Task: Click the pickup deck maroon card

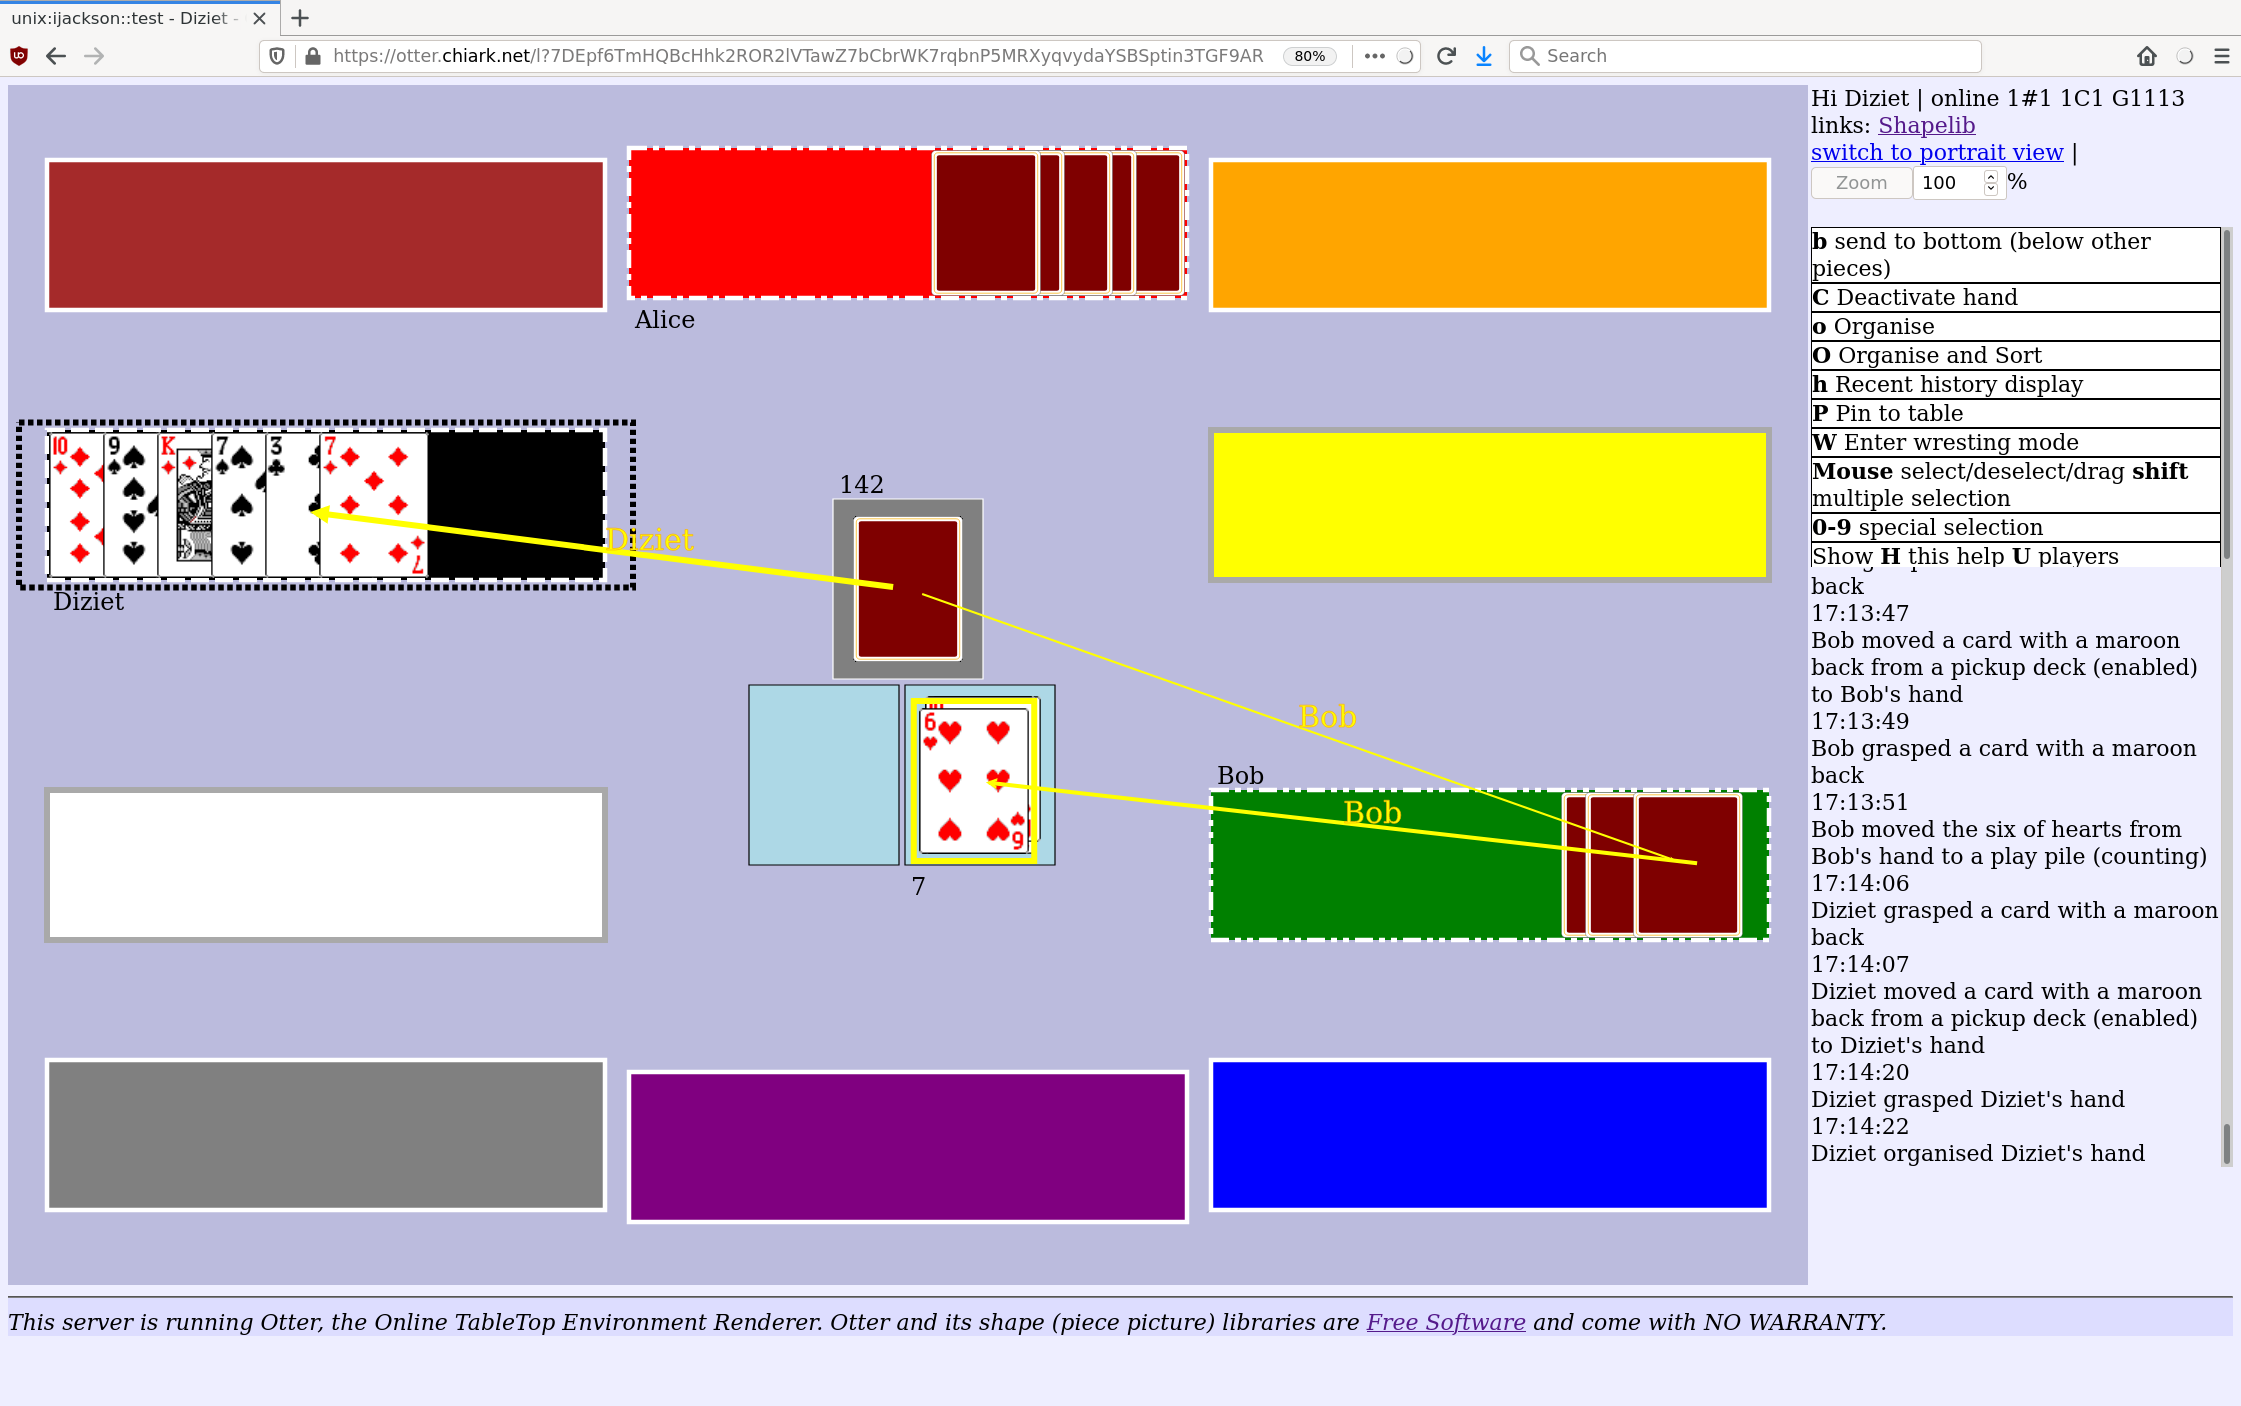Action: (907, 588)
